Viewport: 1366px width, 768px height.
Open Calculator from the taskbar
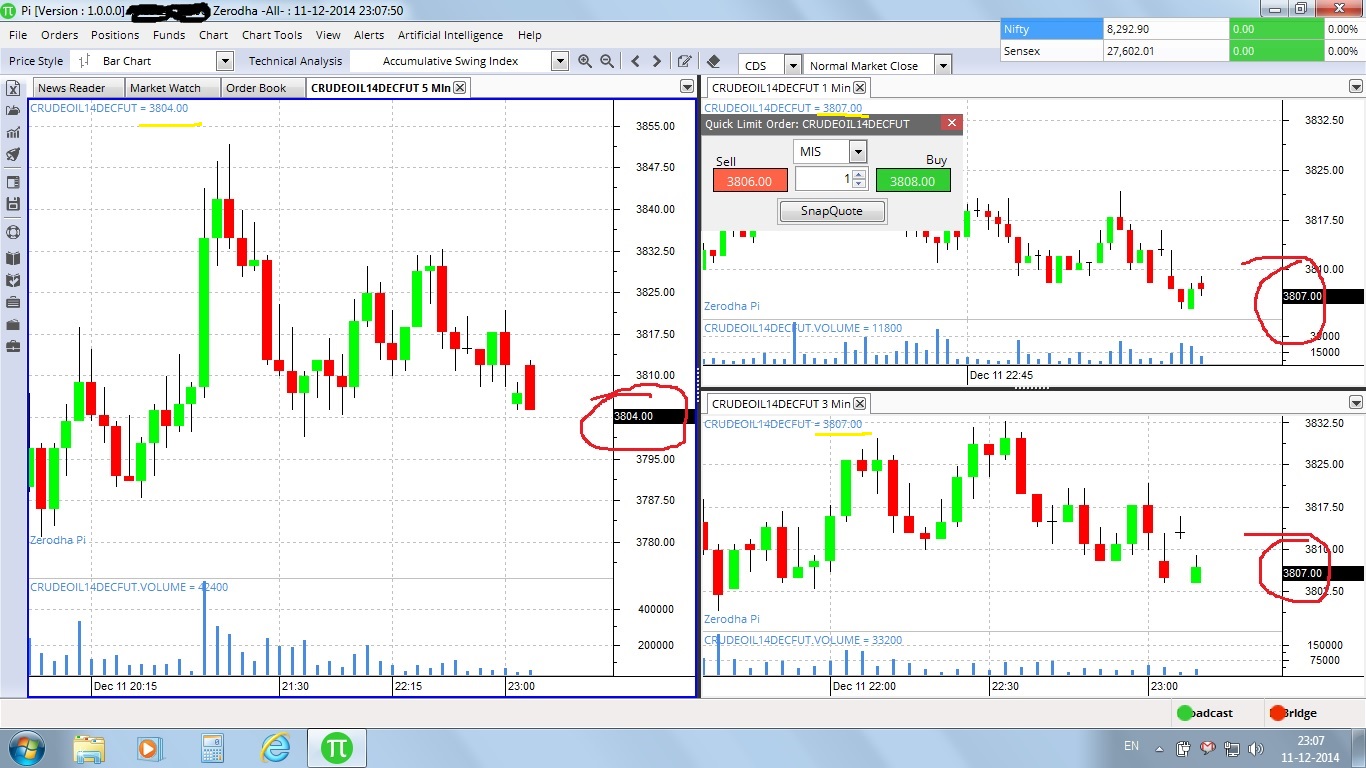211,748
